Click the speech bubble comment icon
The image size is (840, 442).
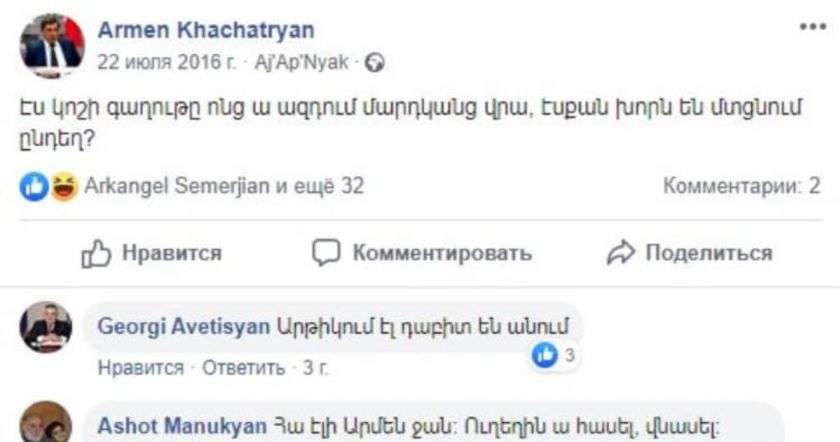[x=326, y=252]
